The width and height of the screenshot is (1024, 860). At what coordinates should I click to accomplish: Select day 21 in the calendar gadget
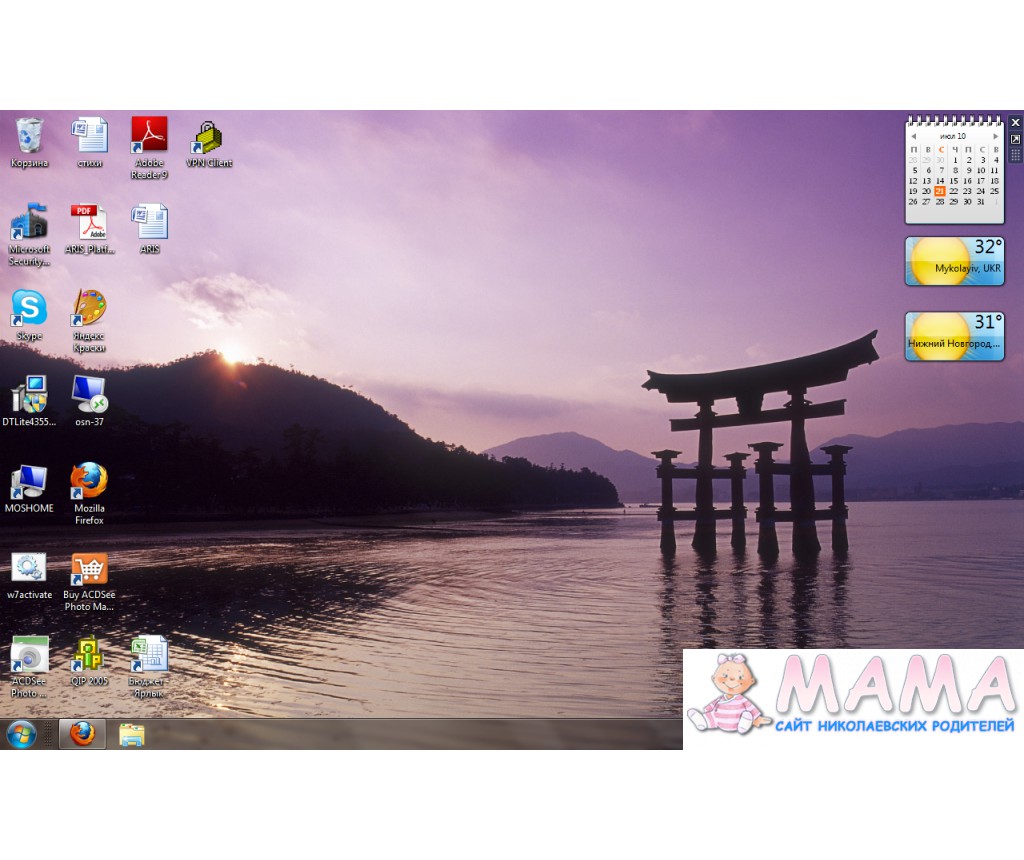940,191
